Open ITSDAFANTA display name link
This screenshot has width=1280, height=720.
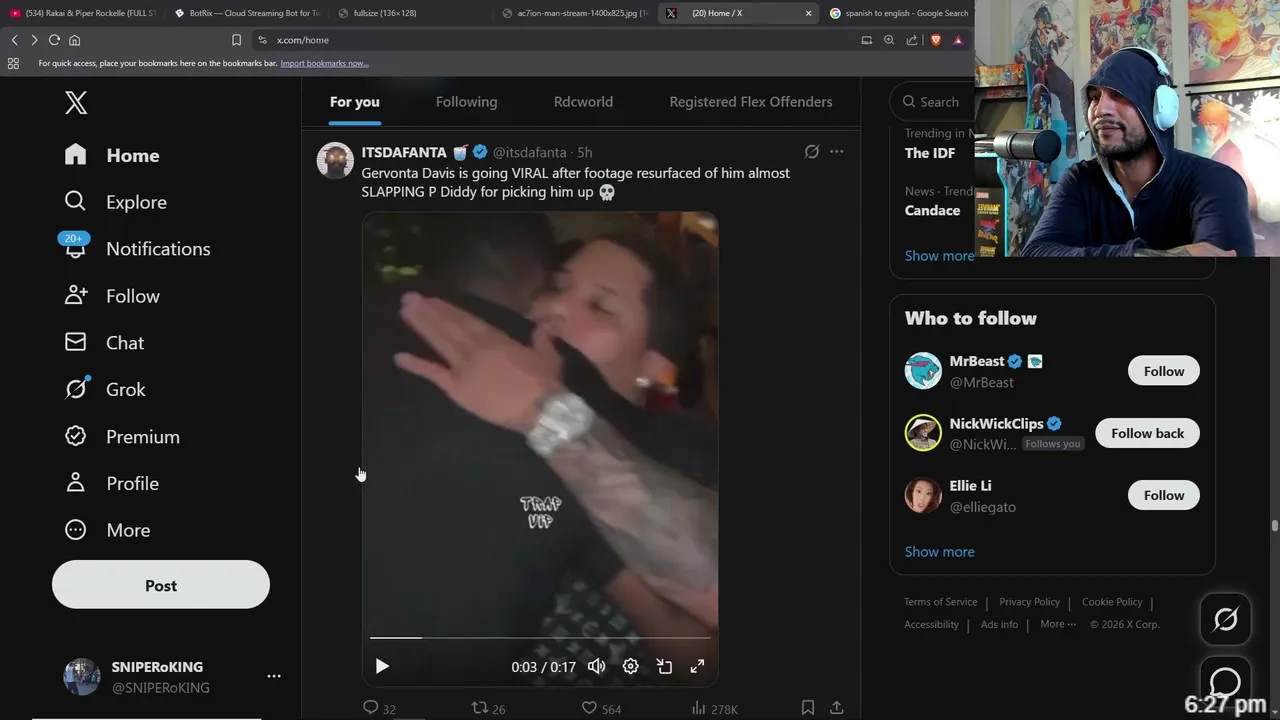[404, 152]
